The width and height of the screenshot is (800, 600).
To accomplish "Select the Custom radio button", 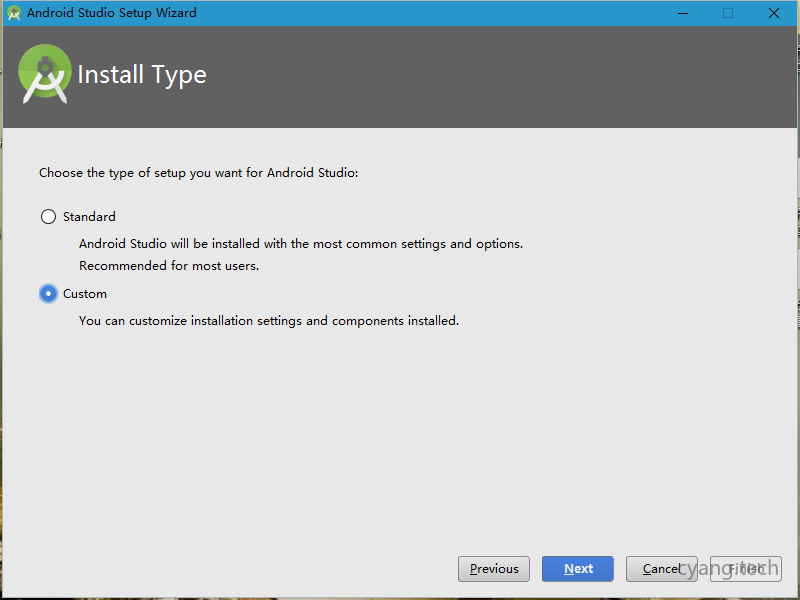I will point(48,294).
